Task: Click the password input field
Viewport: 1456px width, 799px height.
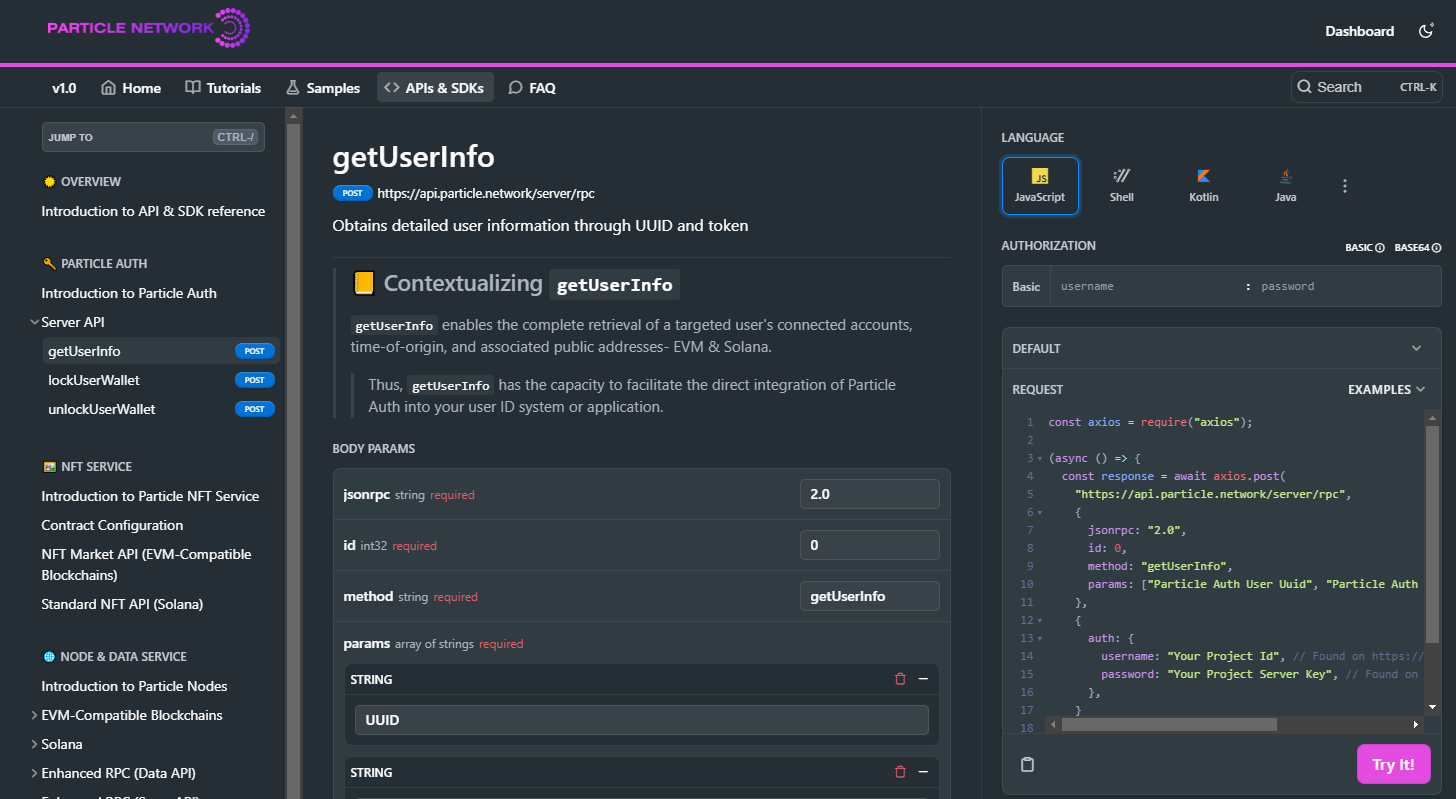Action: coord(1347,286)
